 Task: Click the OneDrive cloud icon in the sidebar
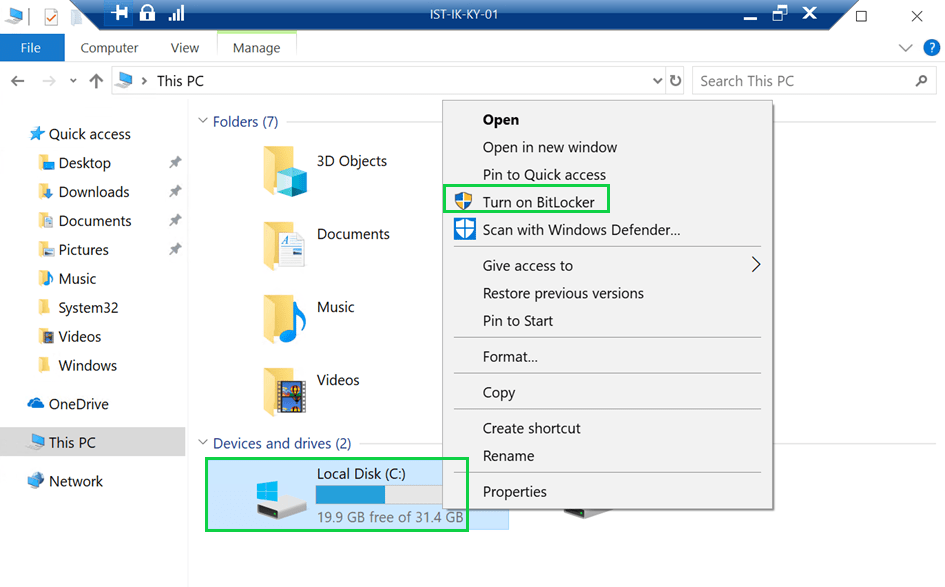36,404
